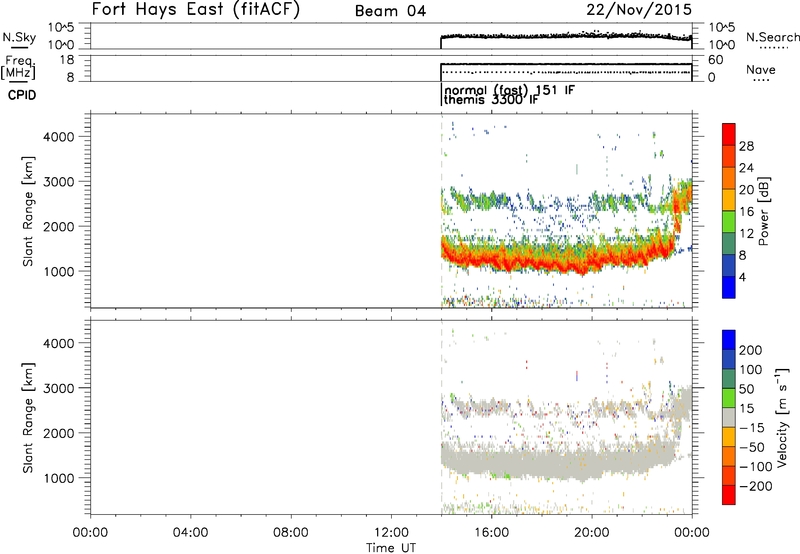Click the 'N.Sky' axis label

tap(19, 38)
